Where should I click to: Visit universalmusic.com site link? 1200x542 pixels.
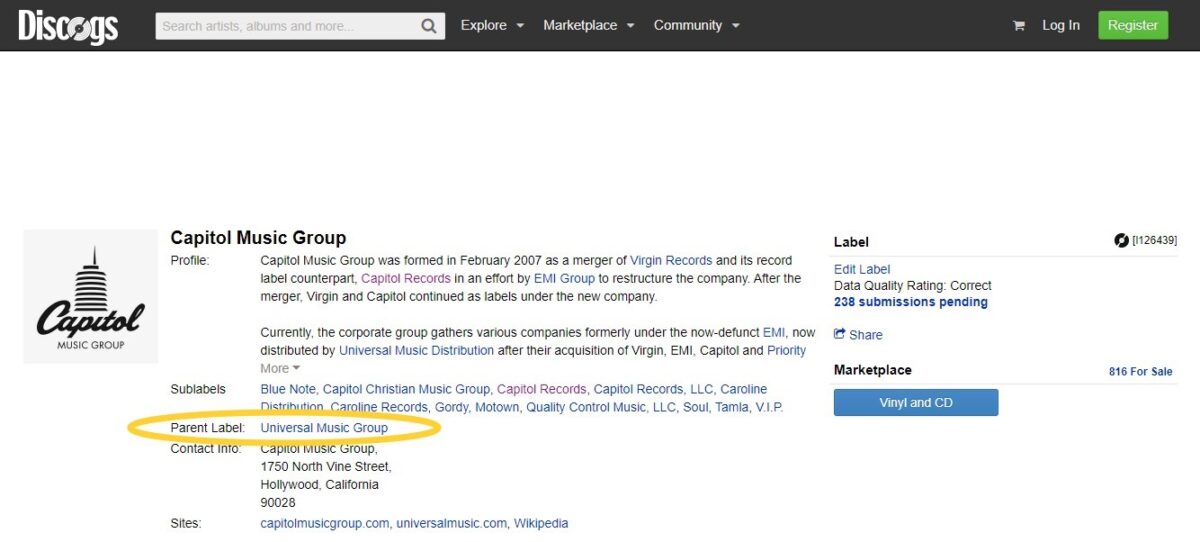click(452, 523)
